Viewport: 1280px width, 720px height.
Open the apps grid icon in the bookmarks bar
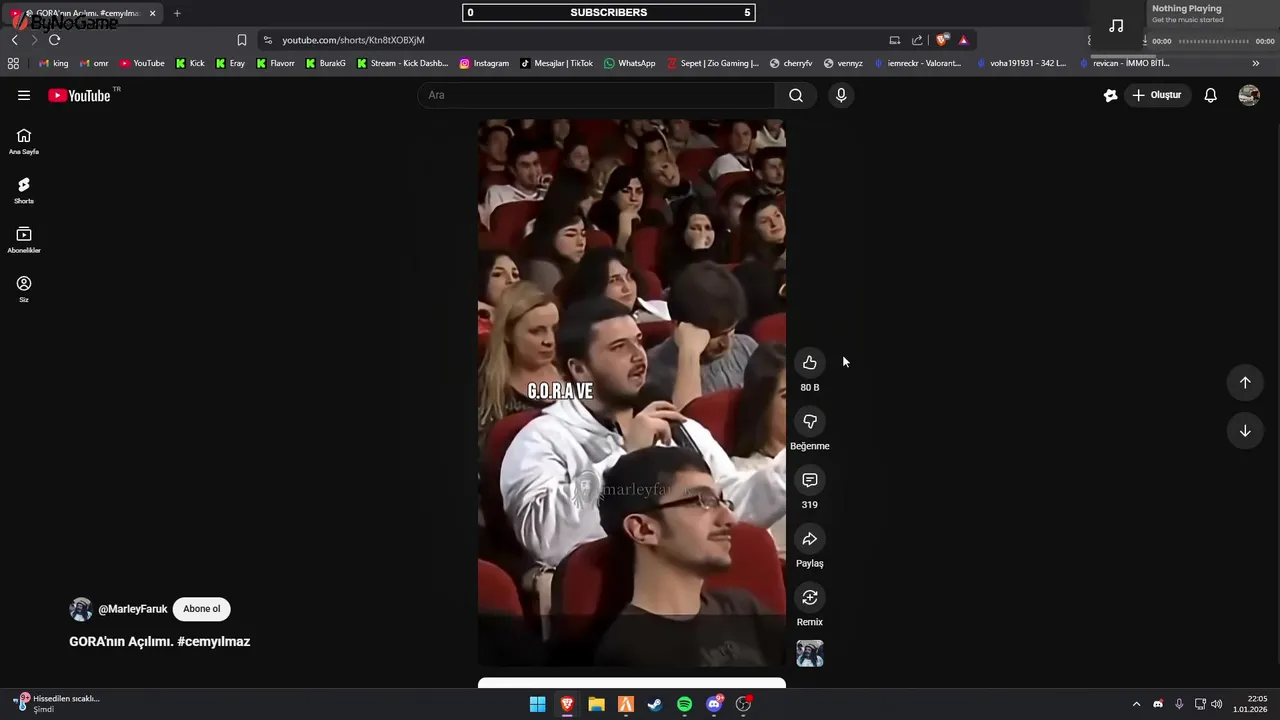(x=13, y=63)
